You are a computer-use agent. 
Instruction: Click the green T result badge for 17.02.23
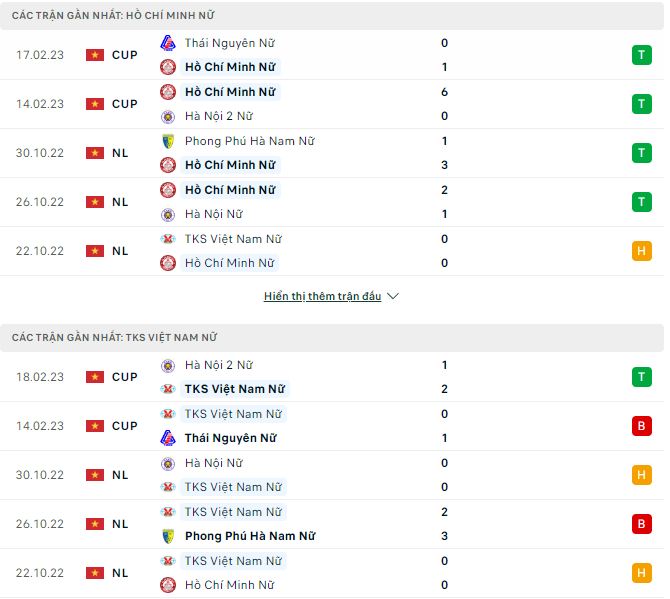pyautogui.click(x=641, y=55)
